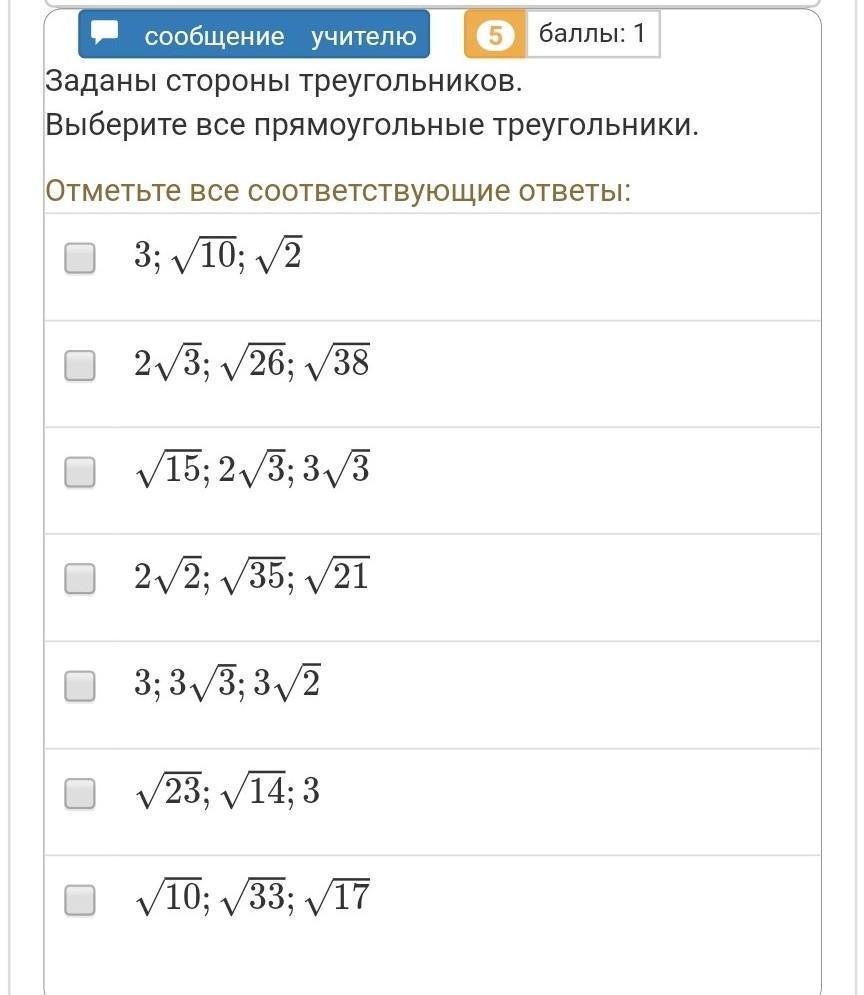The image size is (864, 995).
Task: Click the speech bubble icon
Action: pos(105,34)
